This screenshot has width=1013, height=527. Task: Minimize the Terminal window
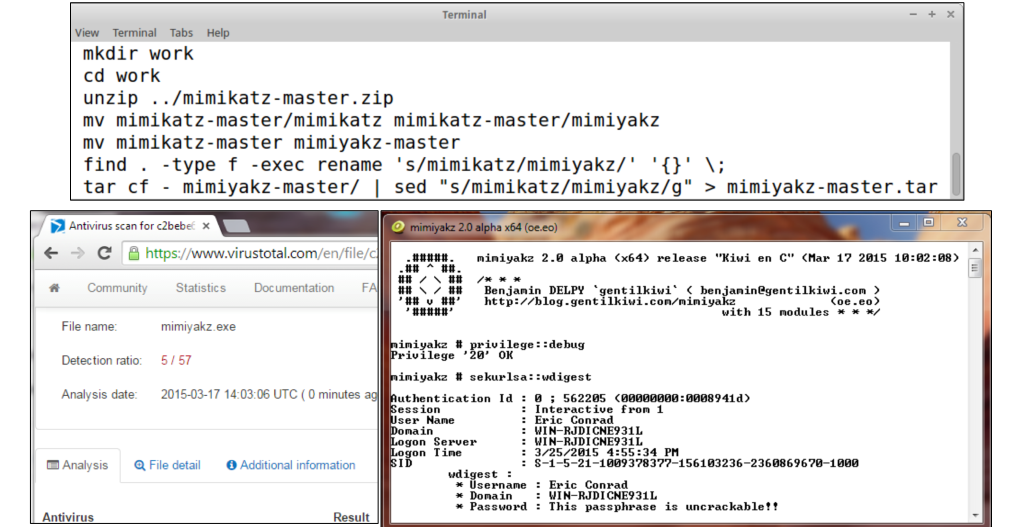[913, 14]
